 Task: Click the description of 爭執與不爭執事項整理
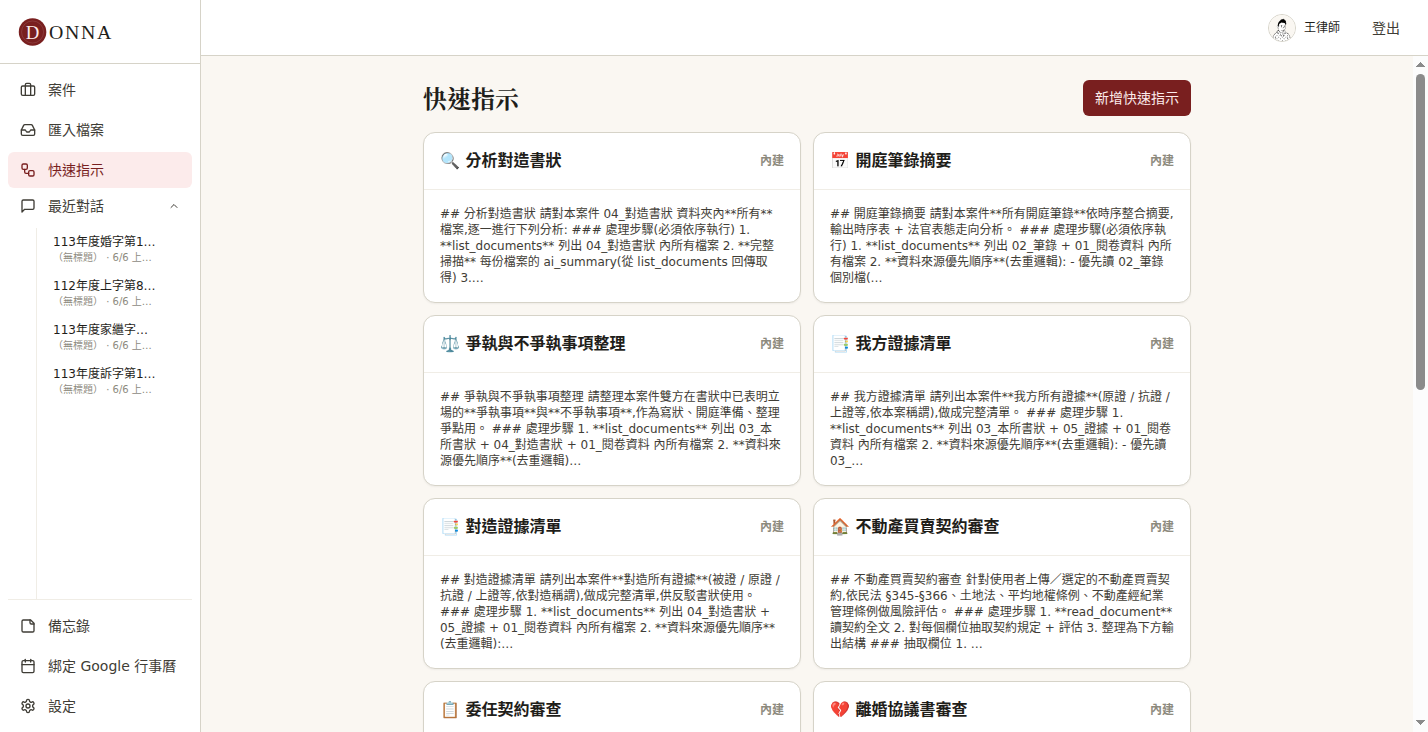(x=610, y=429)
